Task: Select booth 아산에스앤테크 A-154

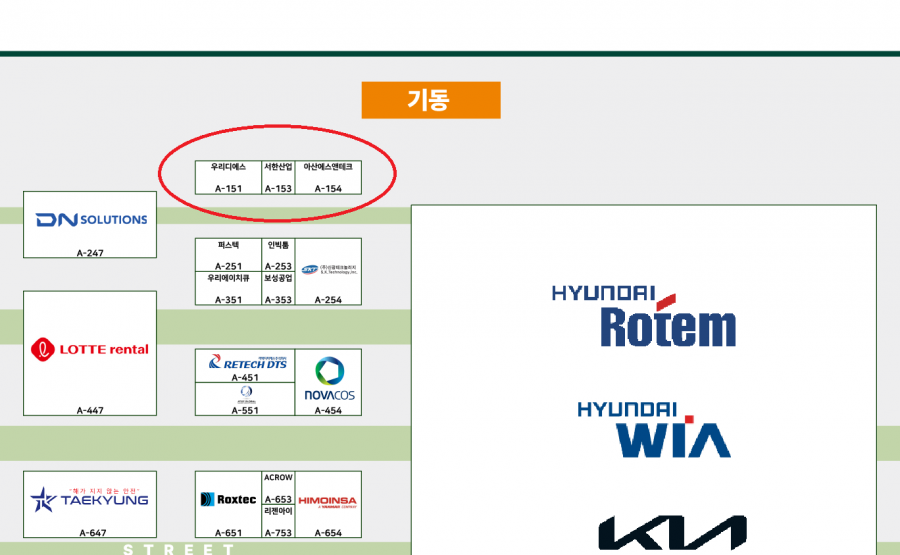Action: [328, 177]
